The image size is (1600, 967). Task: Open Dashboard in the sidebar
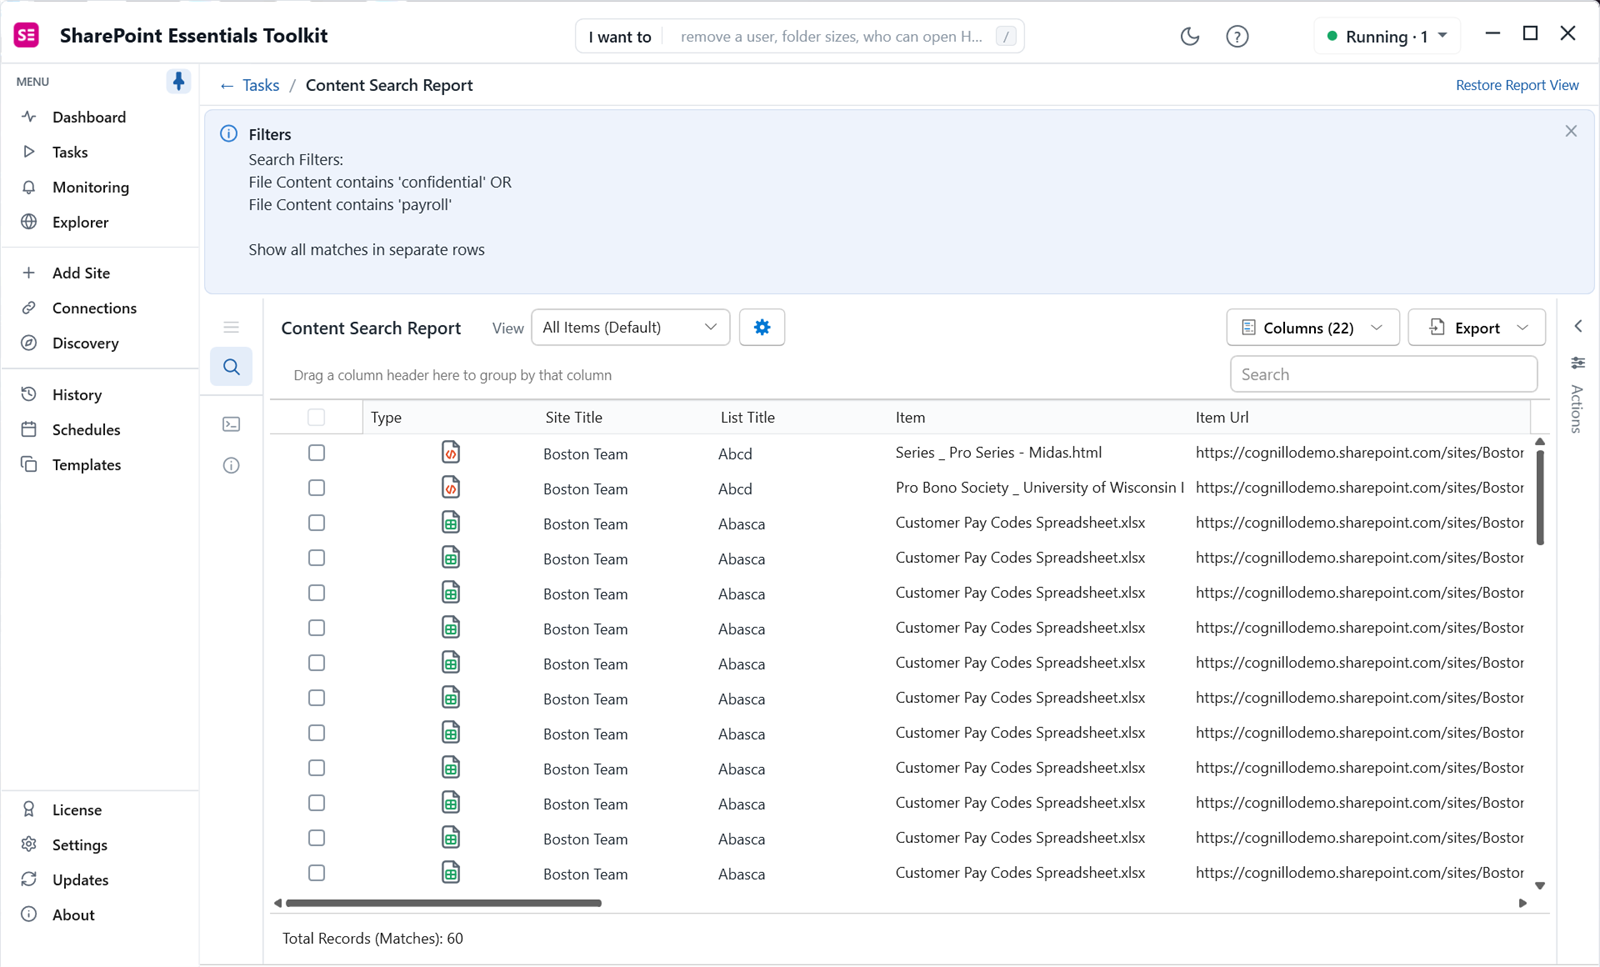click(89, 117)
